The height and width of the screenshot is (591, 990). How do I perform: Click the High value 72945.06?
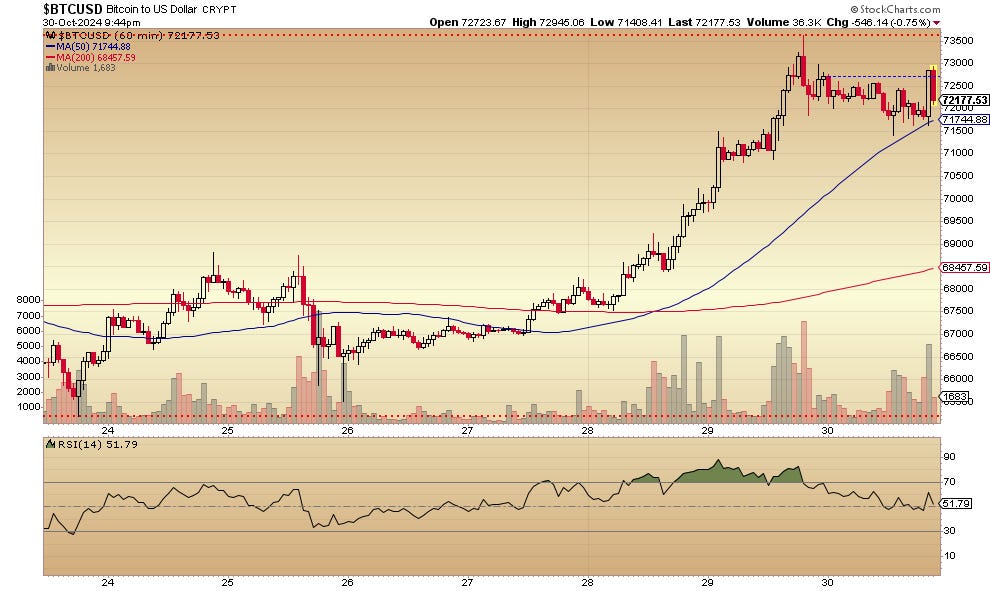pos(562,22)
